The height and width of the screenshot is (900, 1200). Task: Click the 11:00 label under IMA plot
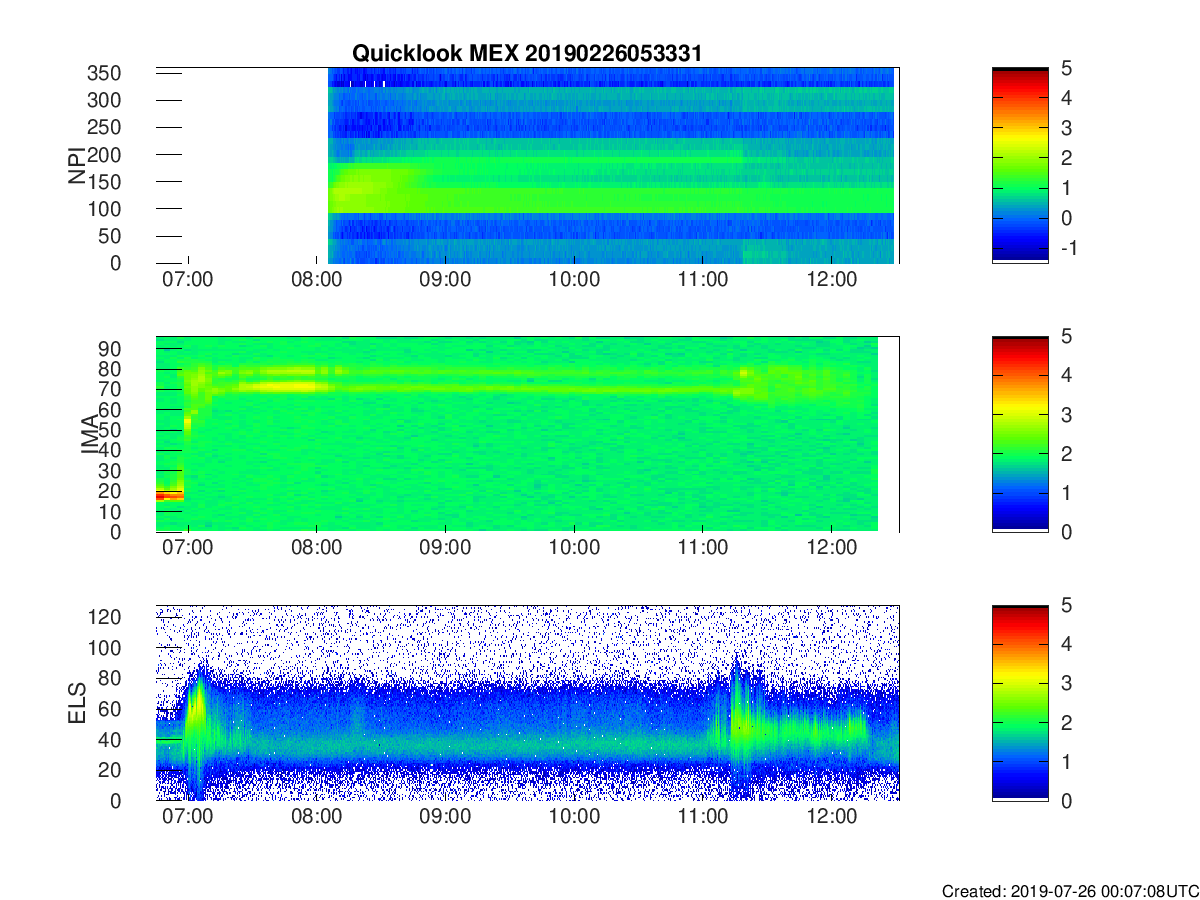(x=703, y=548)
